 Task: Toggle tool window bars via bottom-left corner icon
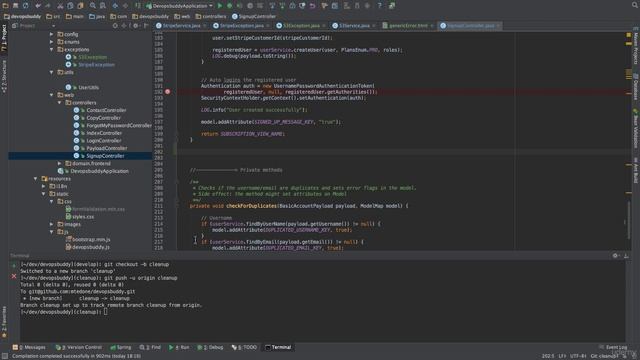[4, 356]
